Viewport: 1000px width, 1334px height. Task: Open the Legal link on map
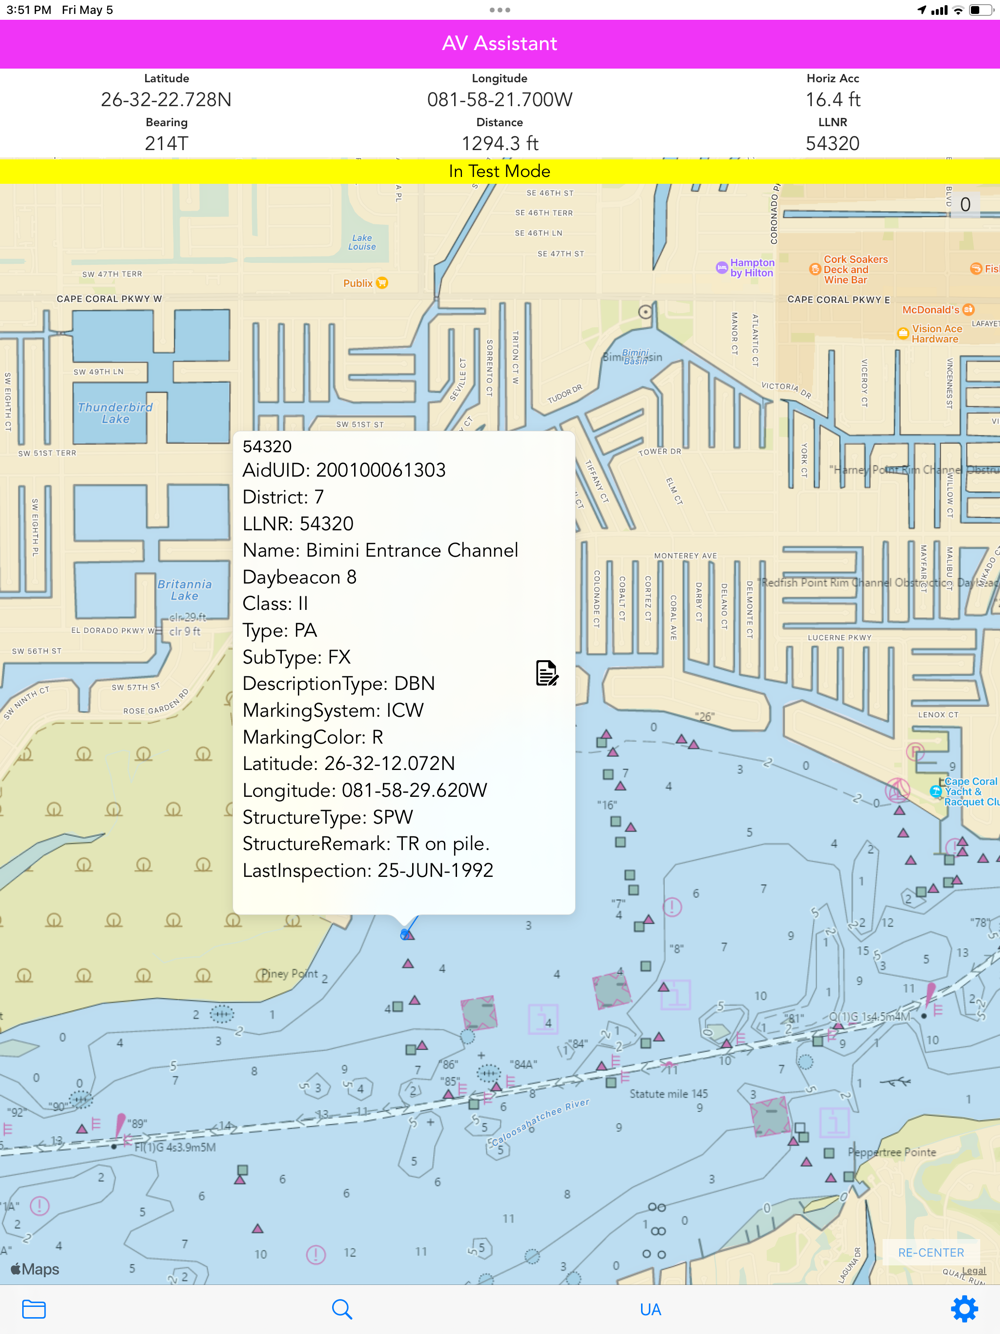[x=973, y=1271]
